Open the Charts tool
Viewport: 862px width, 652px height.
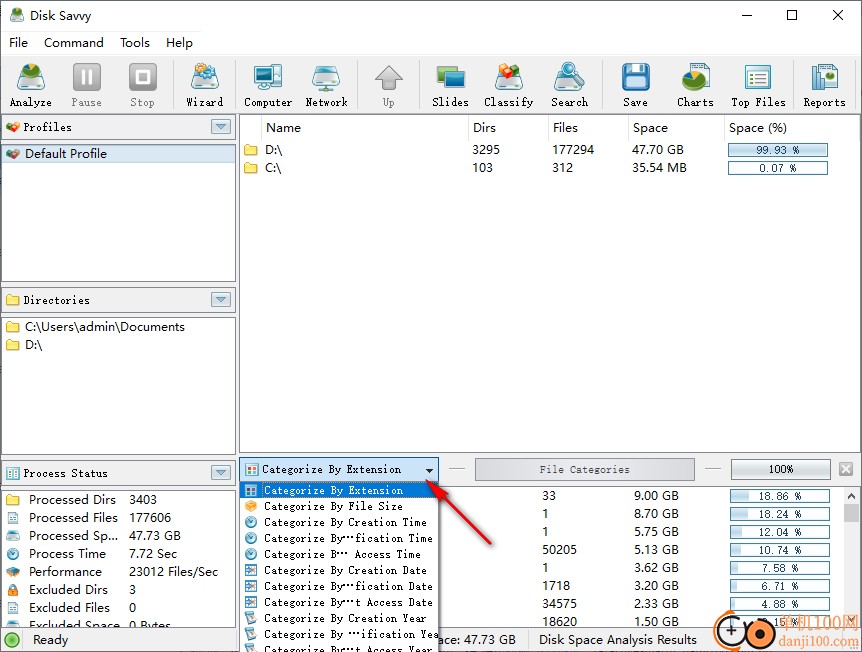(x=695, y=85)
